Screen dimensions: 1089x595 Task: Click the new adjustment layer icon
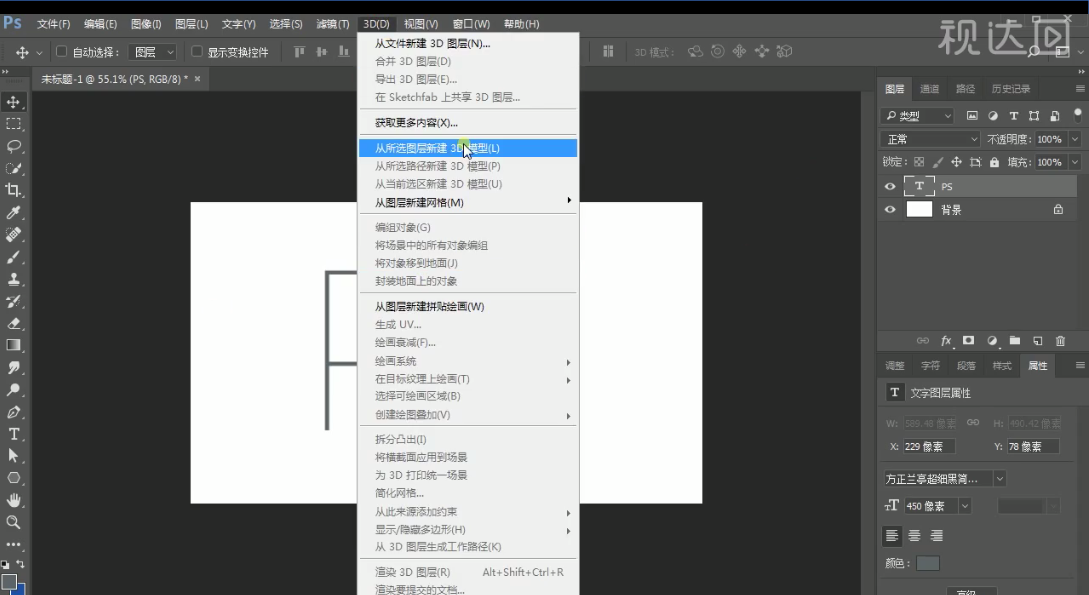pos(992,340)
